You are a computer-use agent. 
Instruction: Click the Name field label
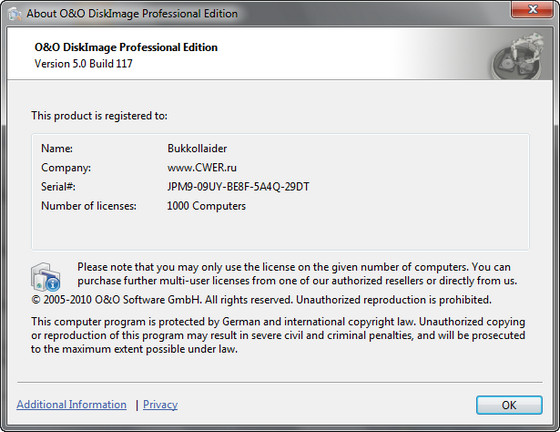[57, 148]
